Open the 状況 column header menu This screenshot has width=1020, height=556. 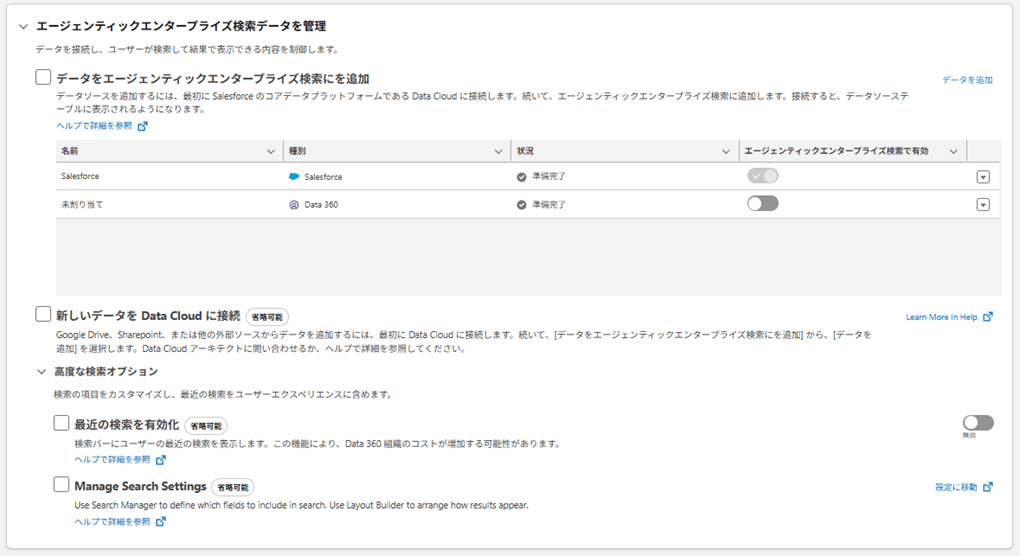pyautogui.click(x=726, y=152)
